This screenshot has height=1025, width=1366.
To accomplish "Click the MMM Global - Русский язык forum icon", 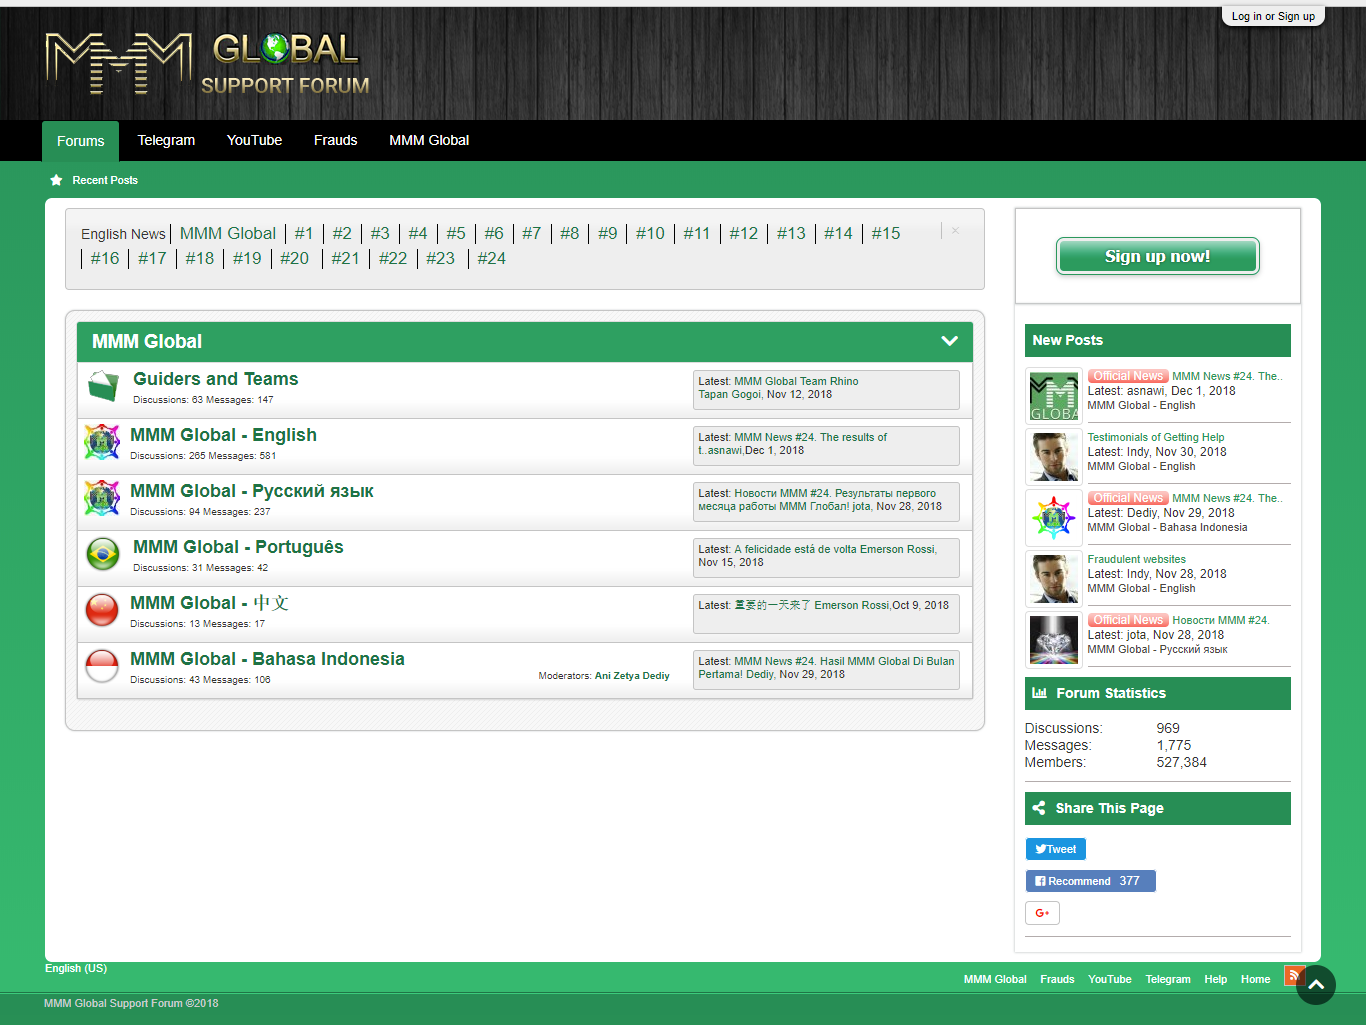I will click(102, 497).
